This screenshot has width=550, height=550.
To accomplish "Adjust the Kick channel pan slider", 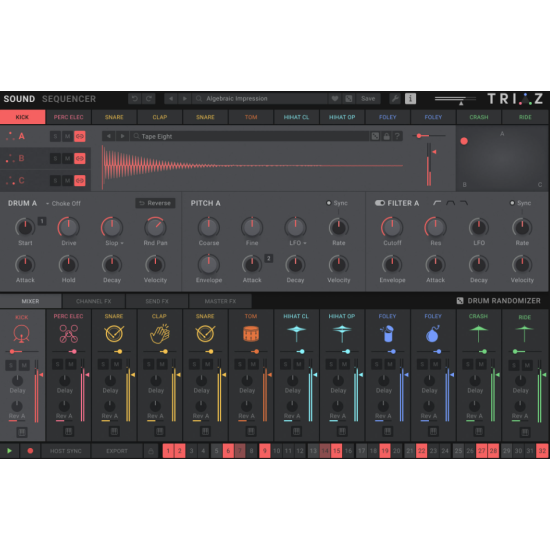I will tap(21, 351).
